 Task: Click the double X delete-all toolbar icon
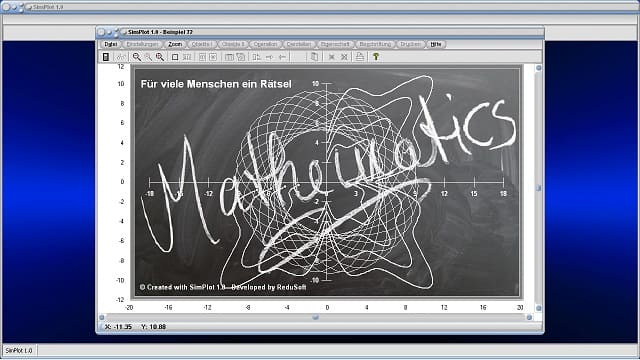click(x=344, y=57)
